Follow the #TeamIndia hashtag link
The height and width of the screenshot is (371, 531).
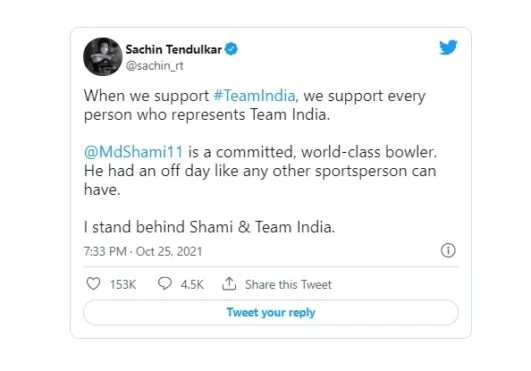point(254,96)
